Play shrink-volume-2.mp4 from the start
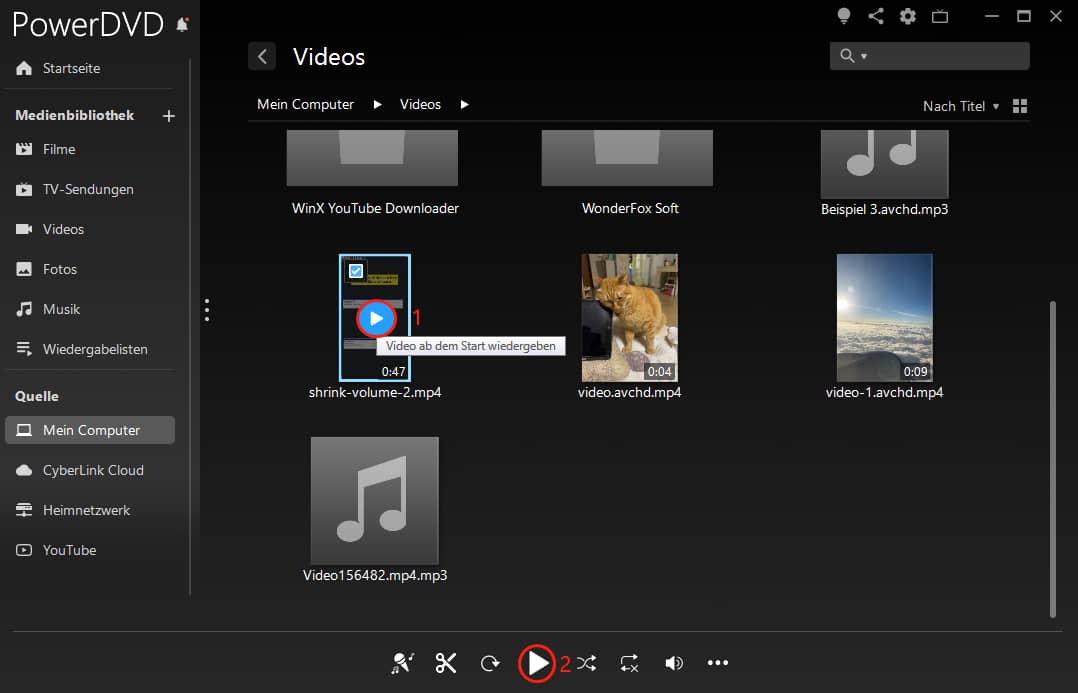The height and width of the screenshot is (693, 1078). click(x=375, y=319)
